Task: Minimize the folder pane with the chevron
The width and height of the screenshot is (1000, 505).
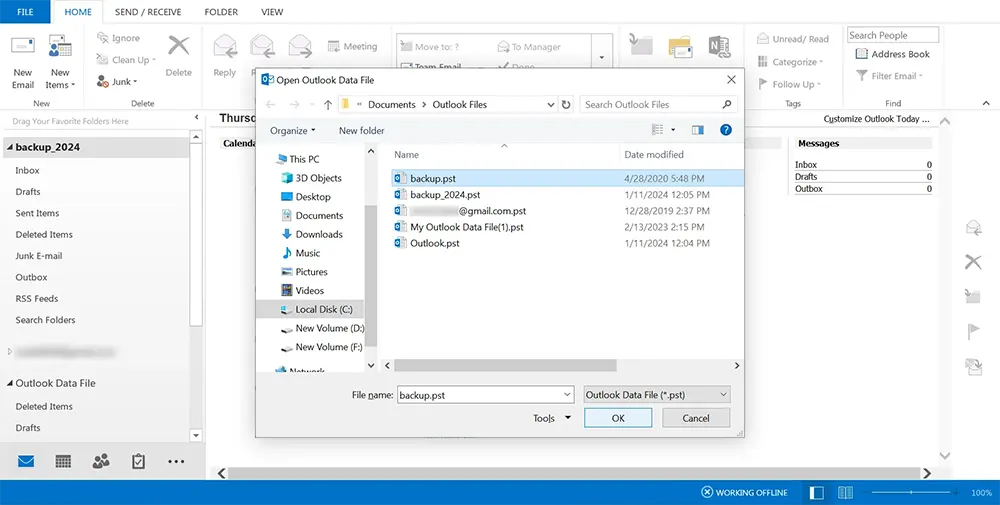Action: 196,117
